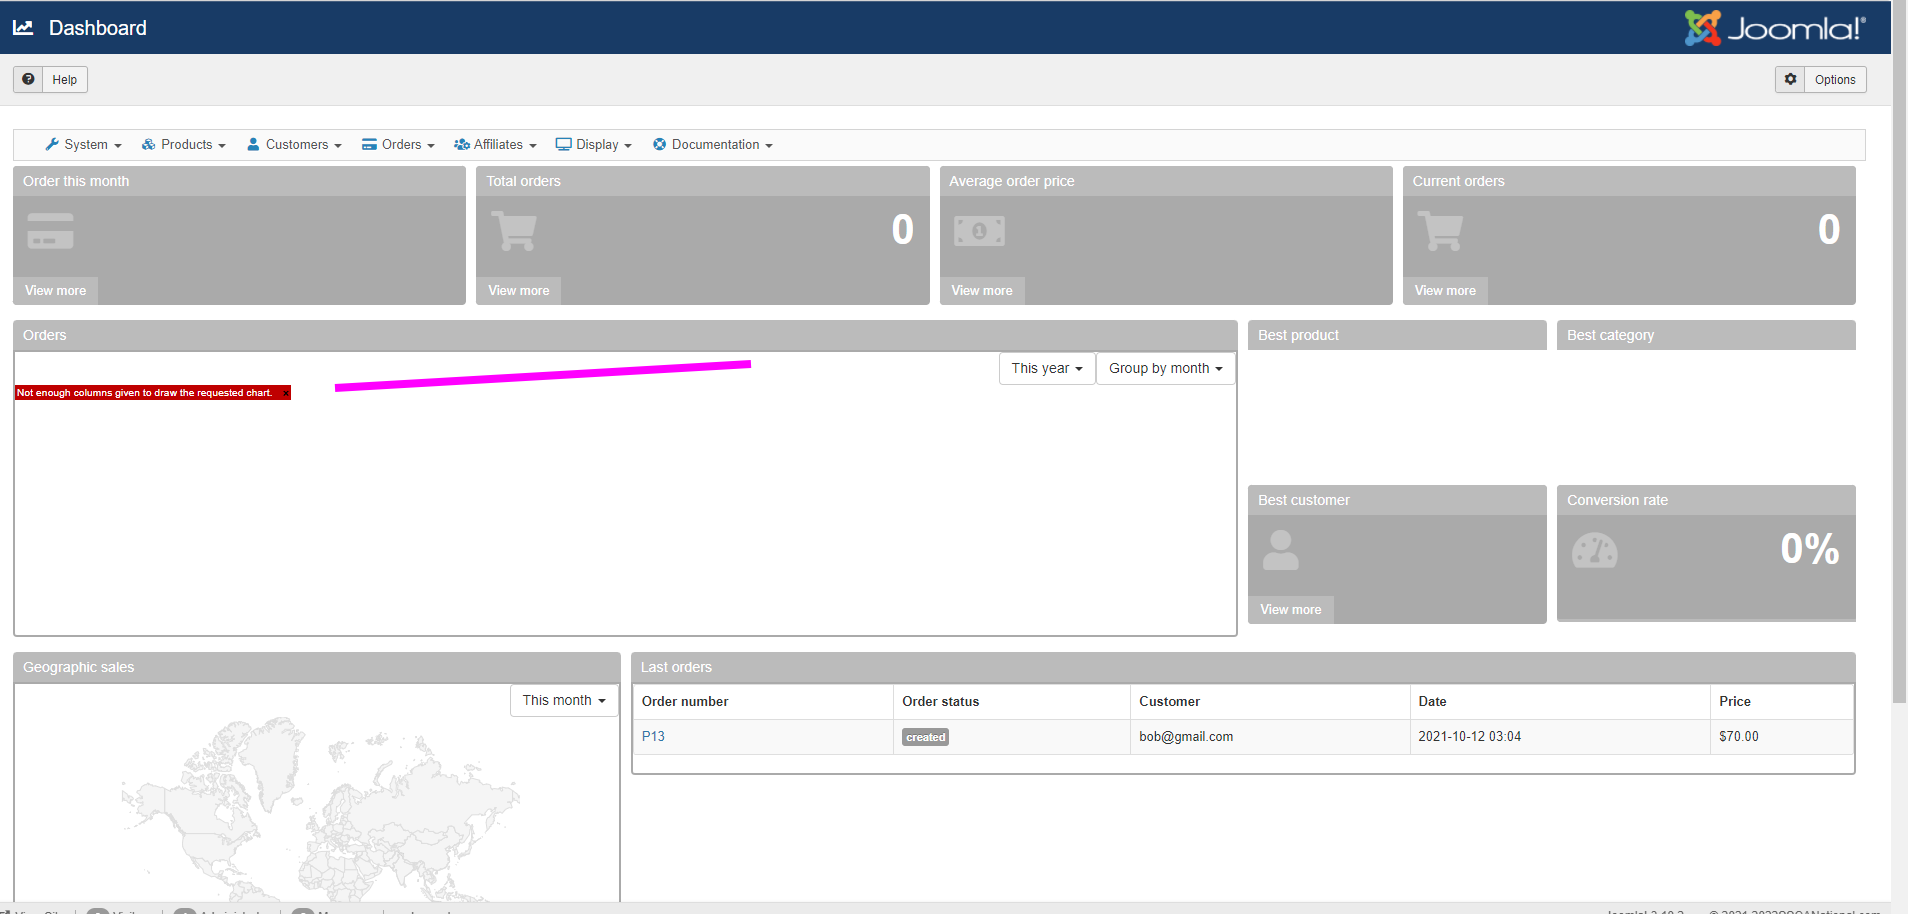1908x914 pixels.
Task: Click the 'Geographic sales' panel header
Action: coord(317,668)
